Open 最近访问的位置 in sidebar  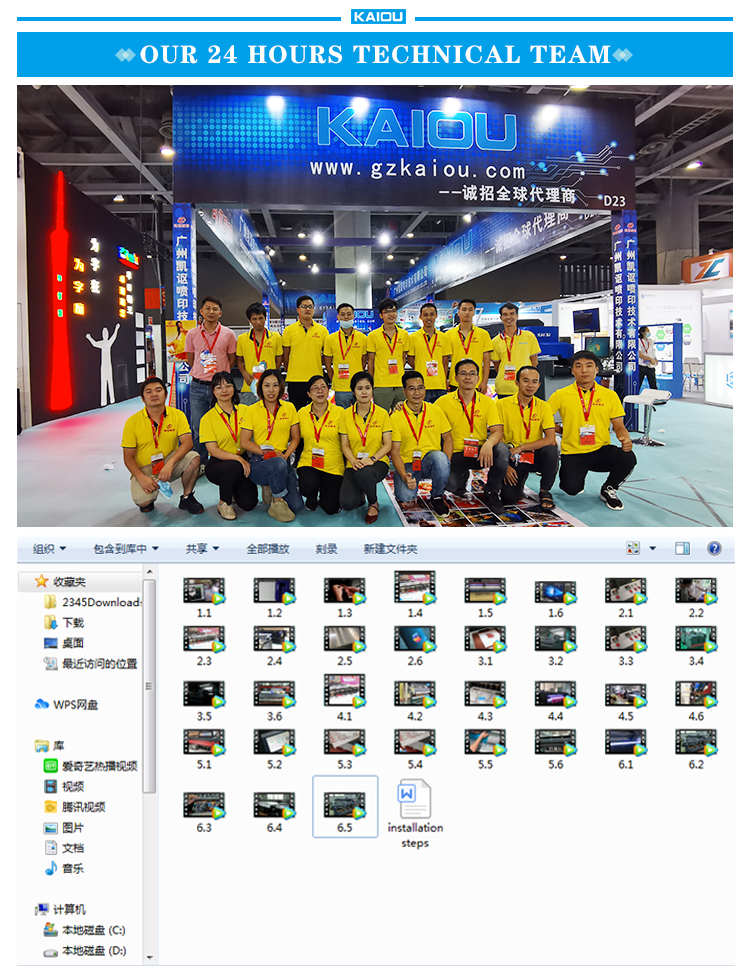coord(91,663)
